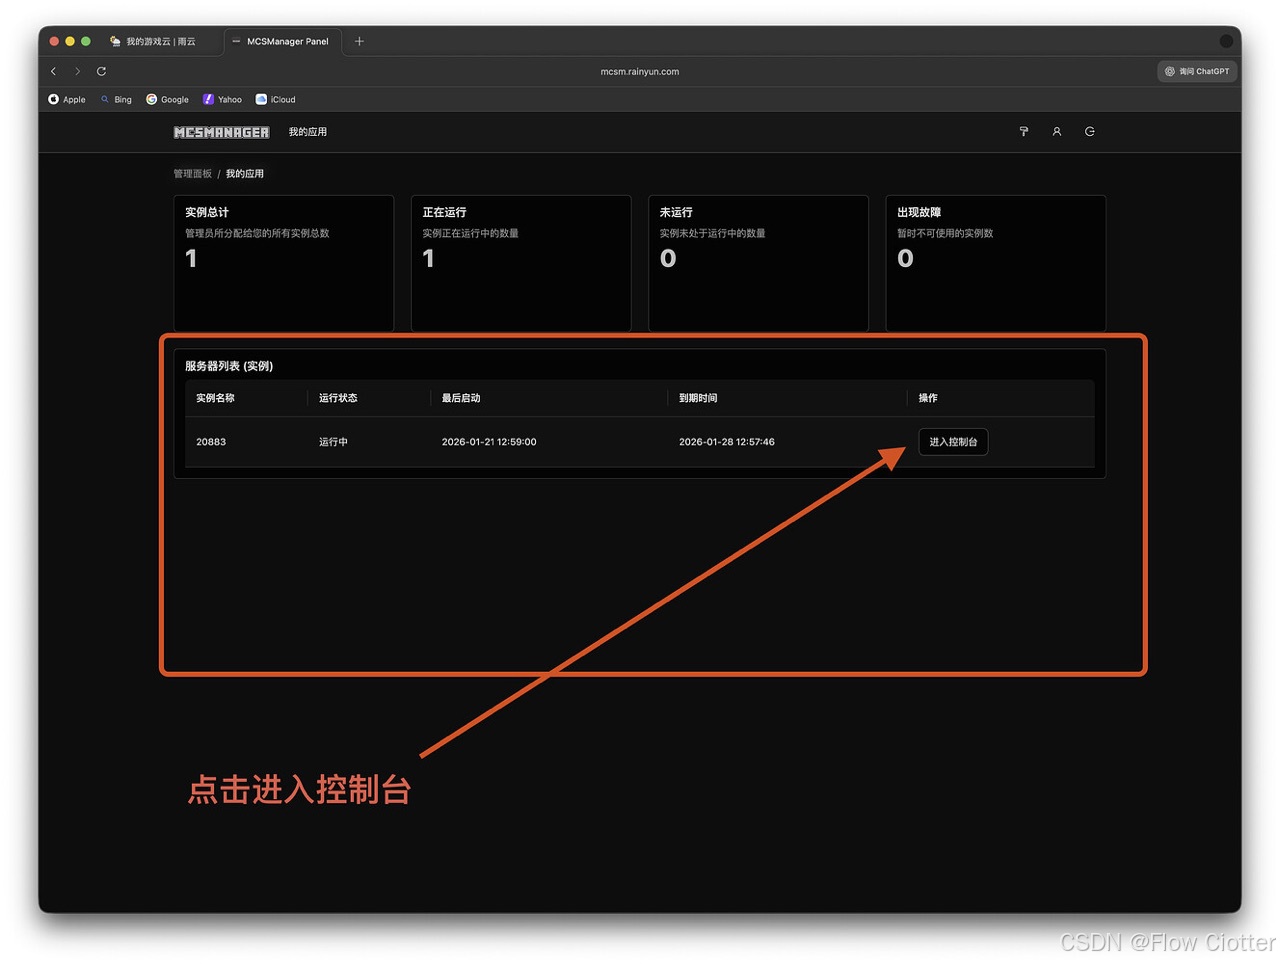The image size is (1280, 964).
Task: Reload the page with refresh icon
Action: [101, 71]
